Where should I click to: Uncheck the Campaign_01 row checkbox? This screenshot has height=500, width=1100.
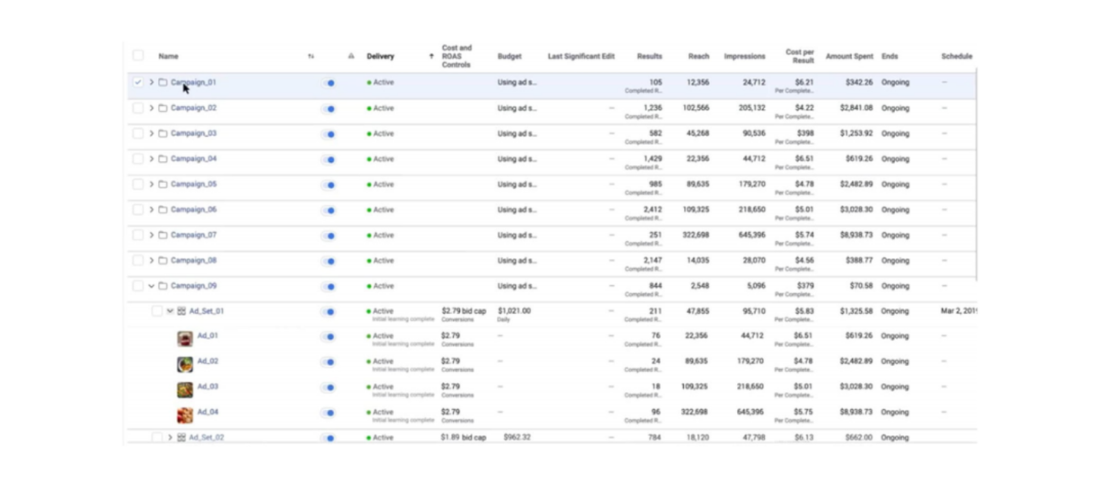(x=138, y=83)
